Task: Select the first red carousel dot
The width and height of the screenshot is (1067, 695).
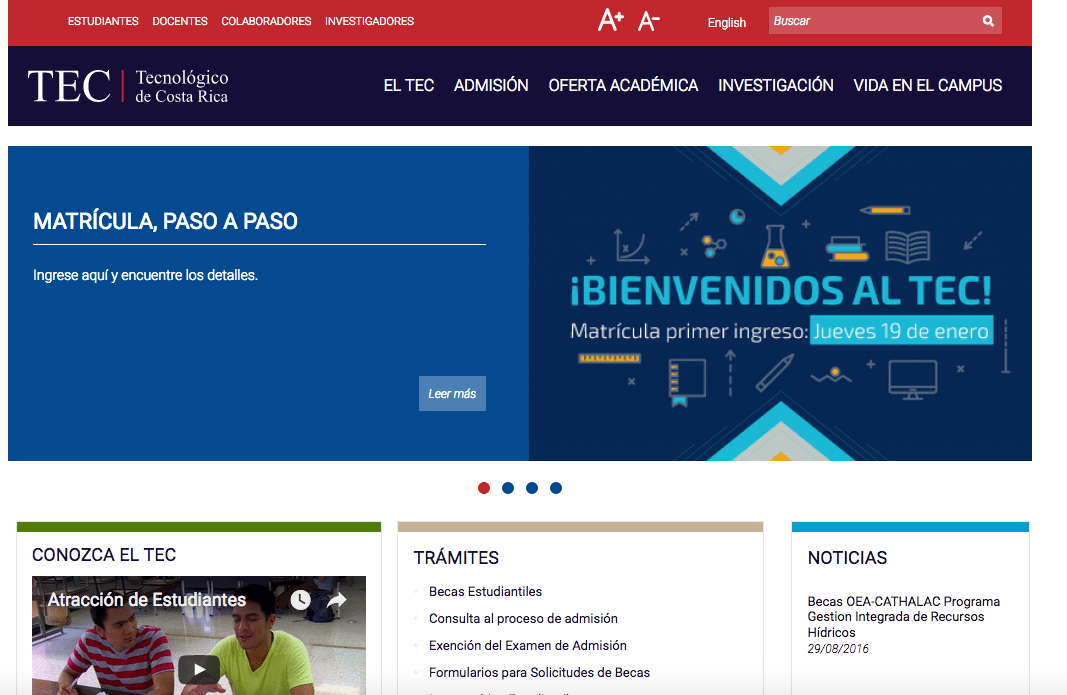Action: pyautogui.click(x=483, y=488)
